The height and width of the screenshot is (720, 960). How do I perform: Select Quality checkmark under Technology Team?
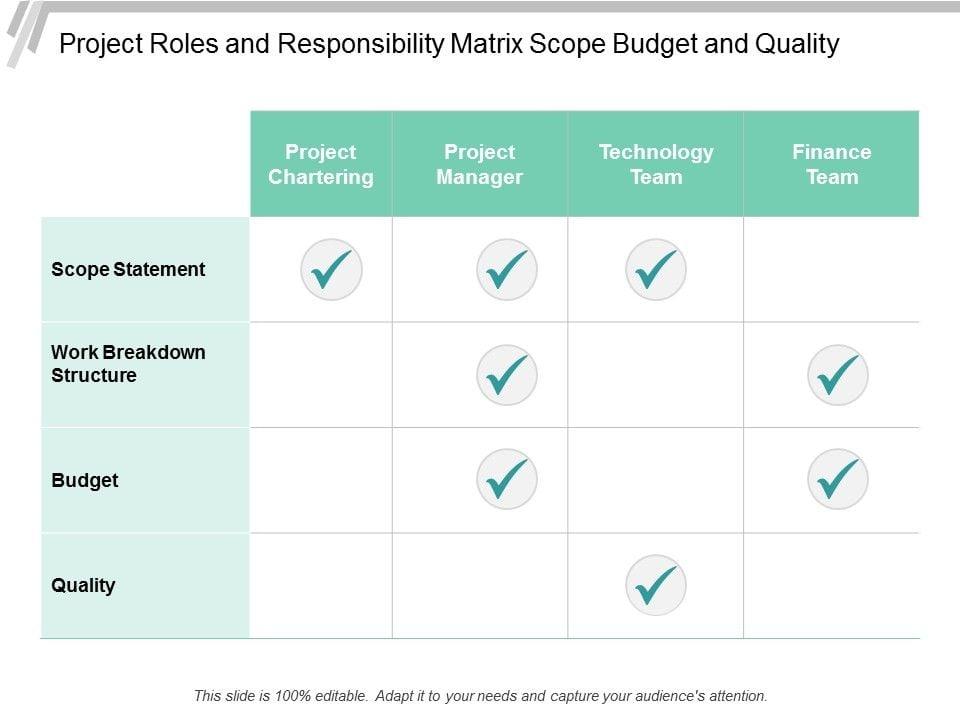(x=656, y=585)
